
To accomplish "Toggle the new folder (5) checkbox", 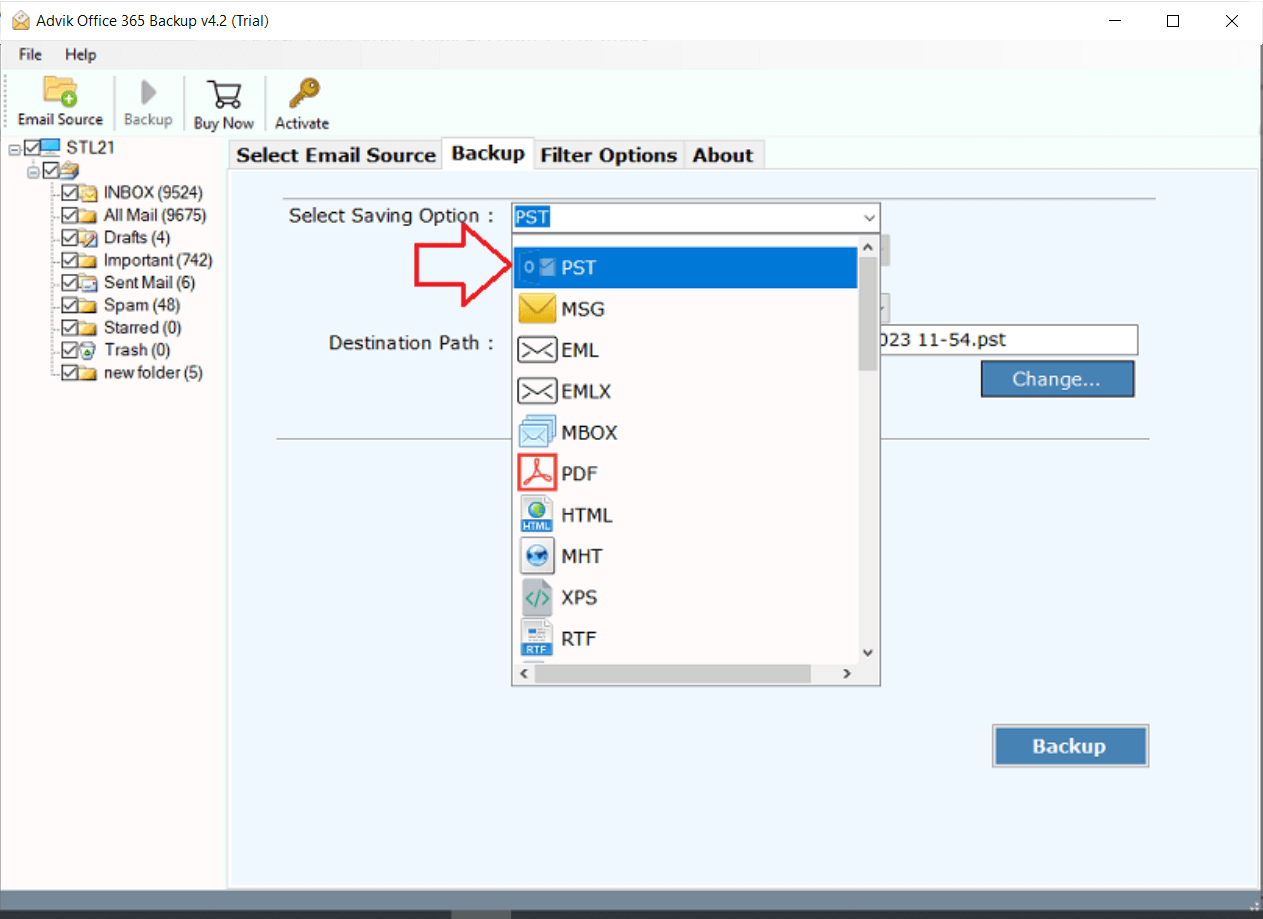I will point(70,373).
